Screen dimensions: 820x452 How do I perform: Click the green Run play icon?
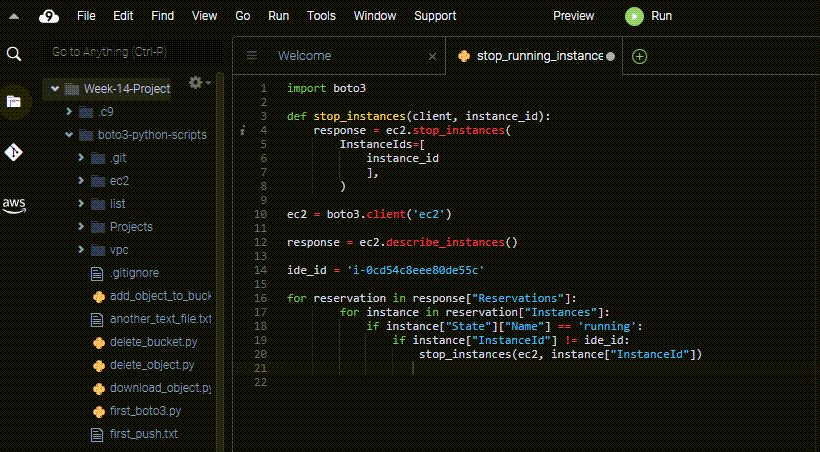click(634, 16)
